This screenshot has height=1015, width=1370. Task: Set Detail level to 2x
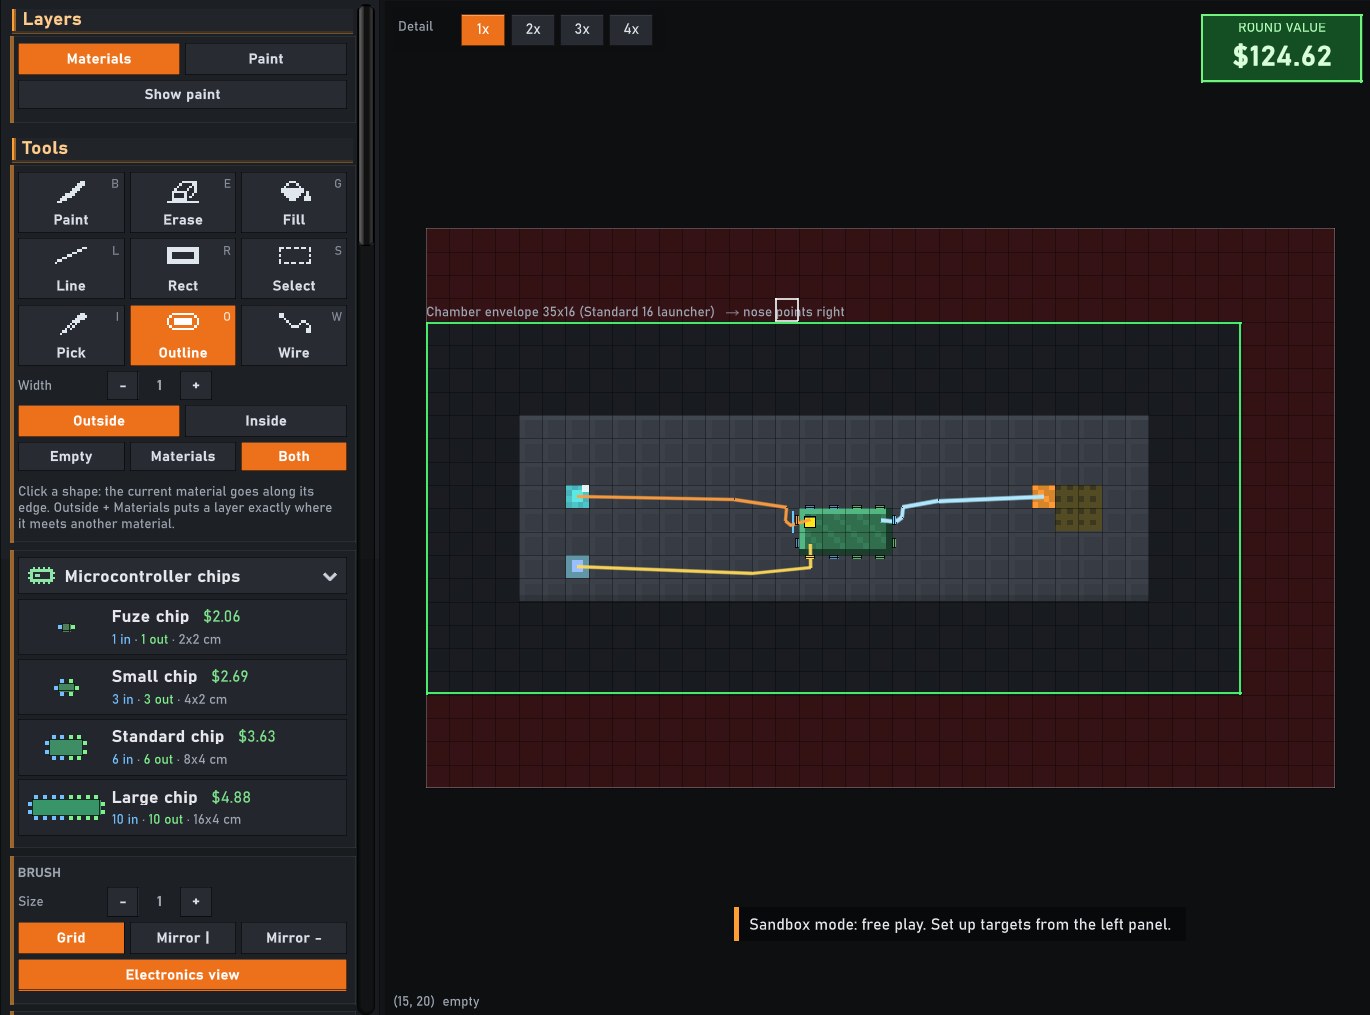[x=533, y=29]
